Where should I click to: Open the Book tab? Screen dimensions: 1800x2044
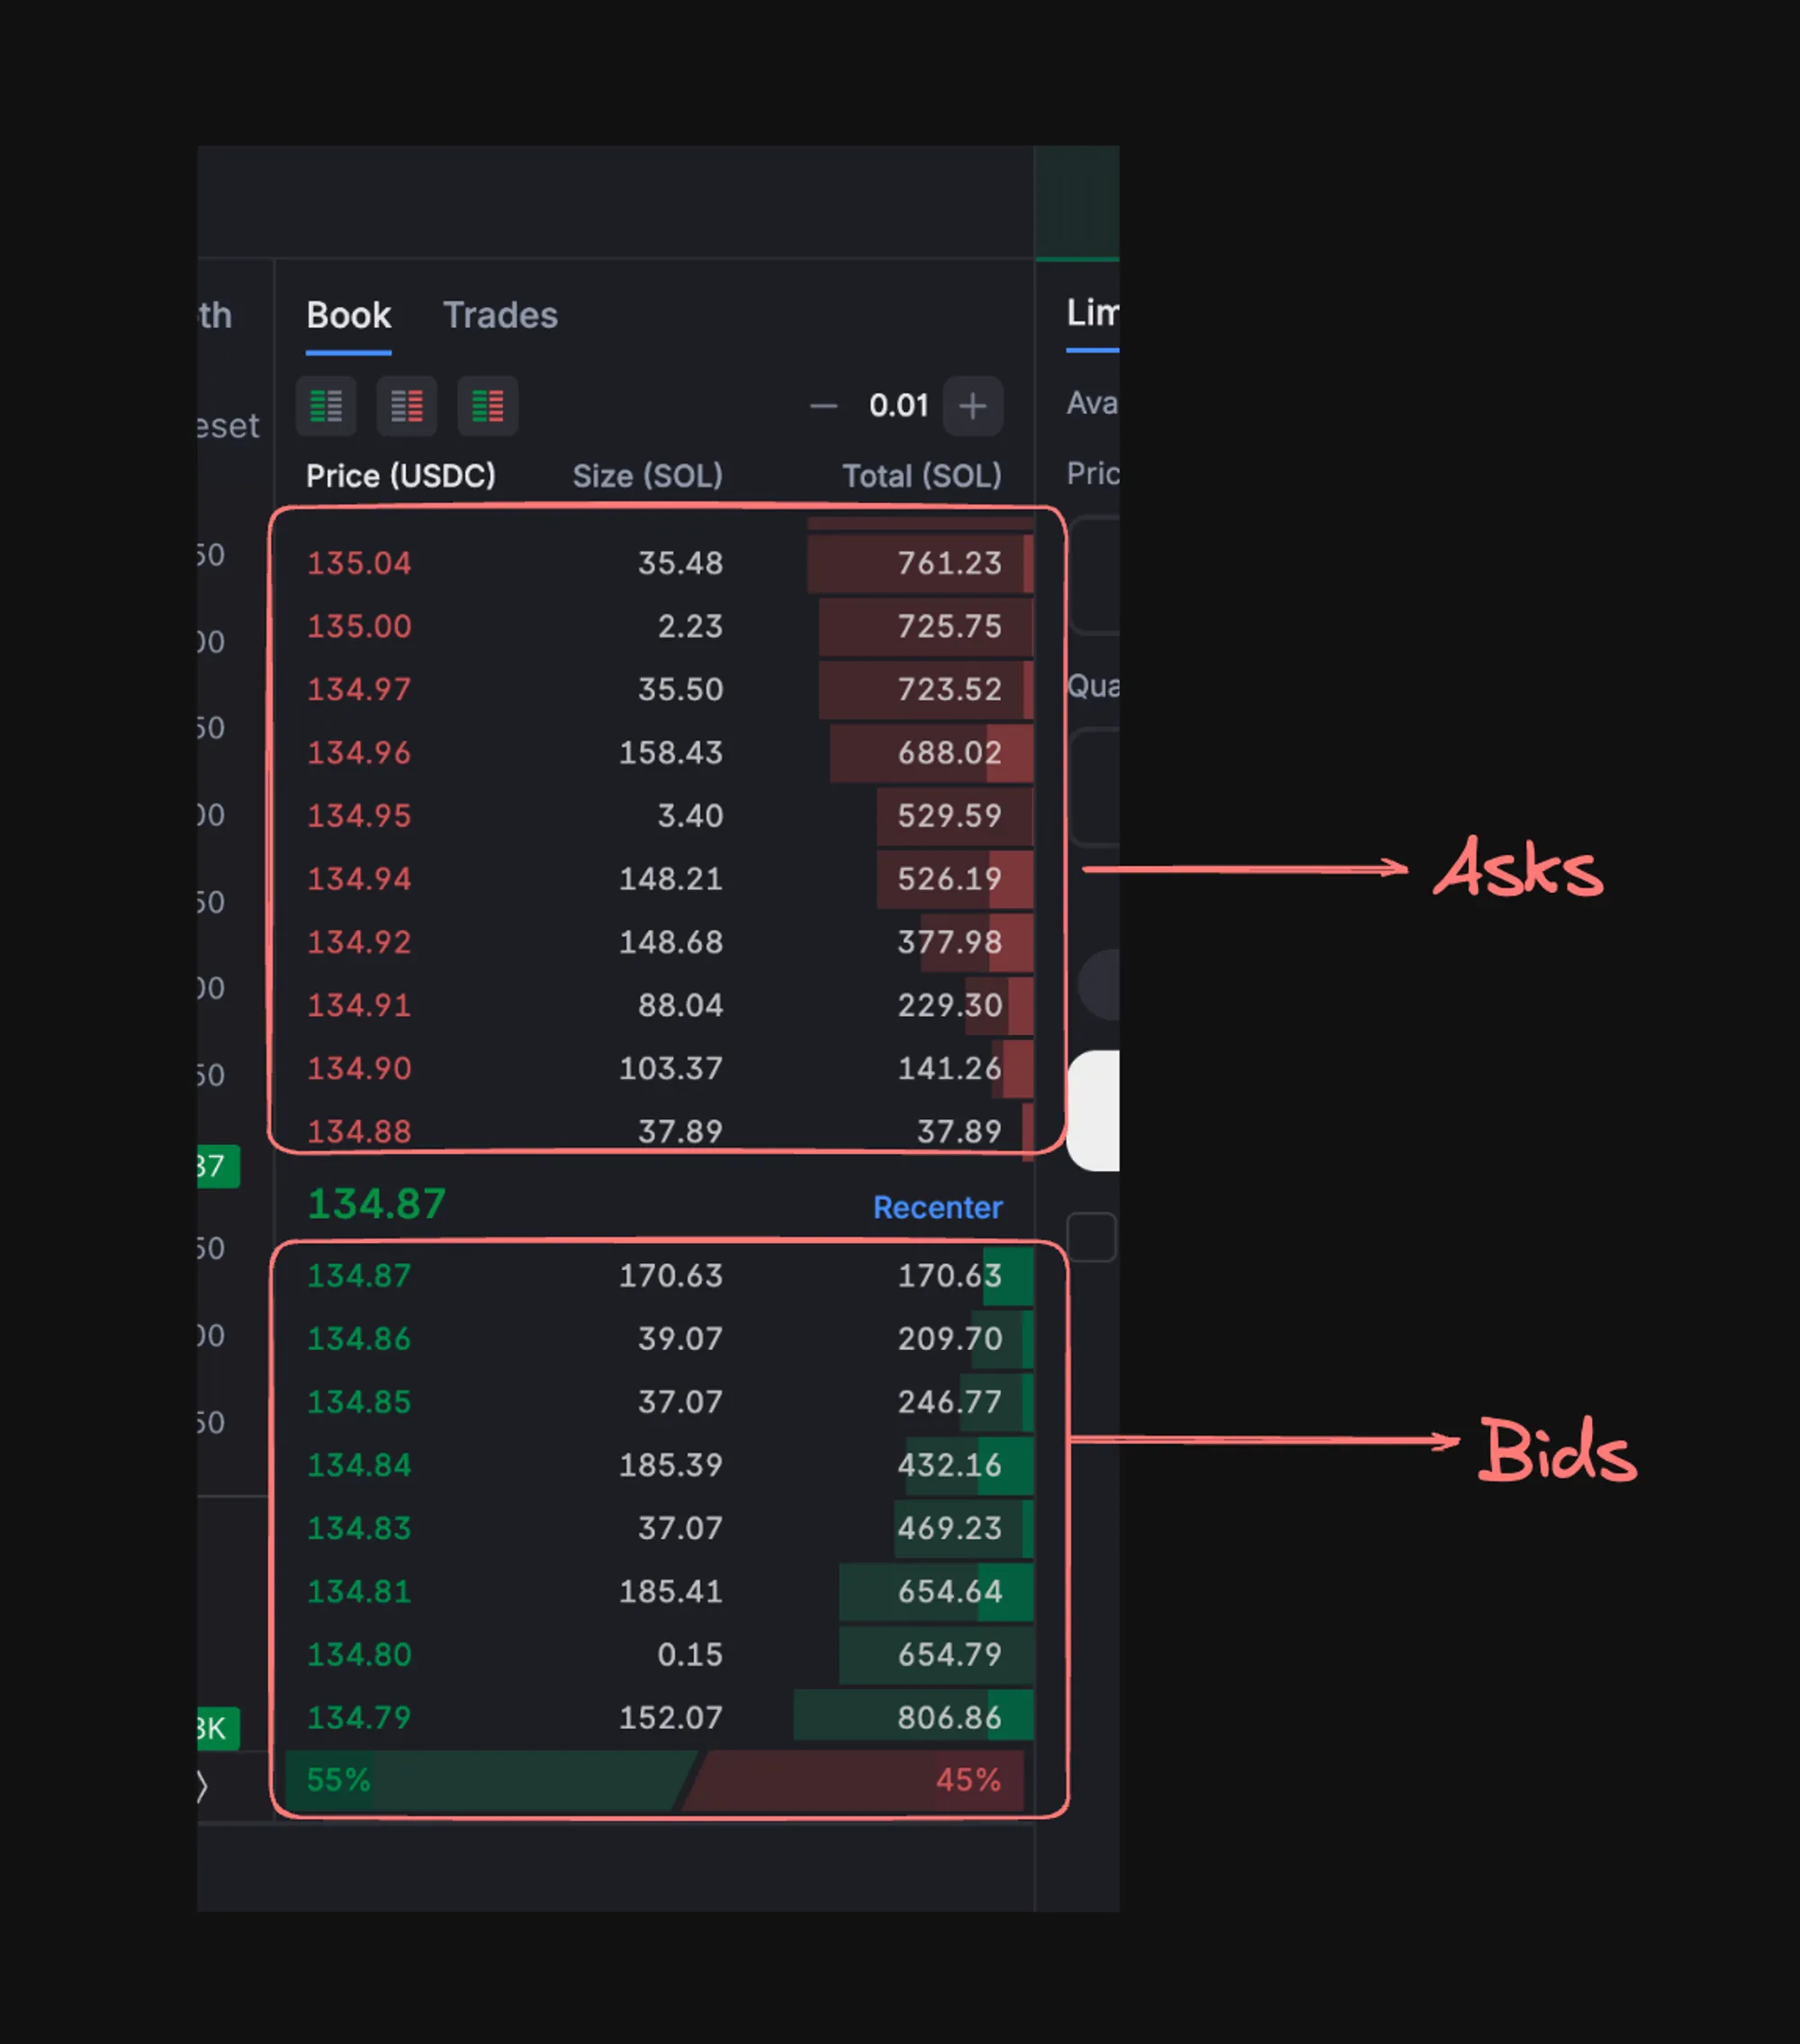[x=348, y=316]
